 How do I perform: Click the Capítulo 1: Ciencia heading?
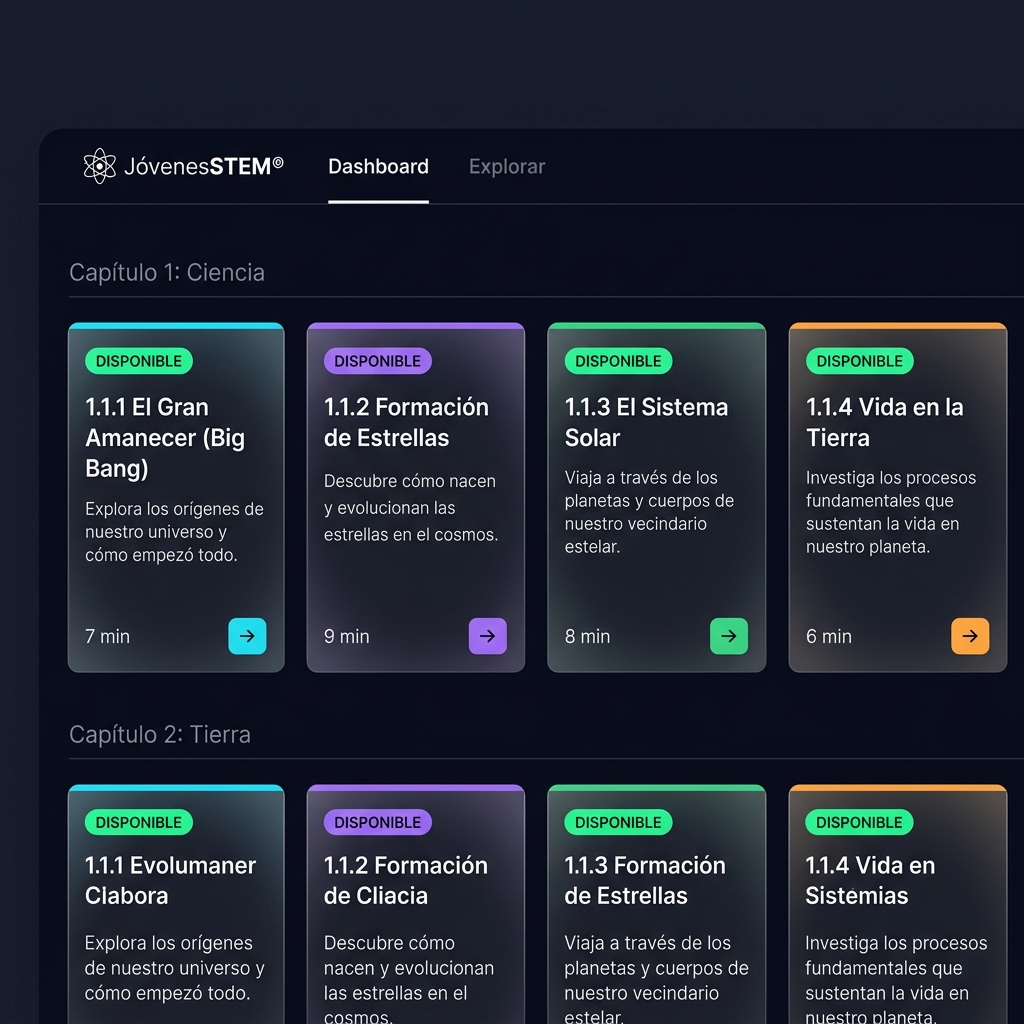point(167,272)
